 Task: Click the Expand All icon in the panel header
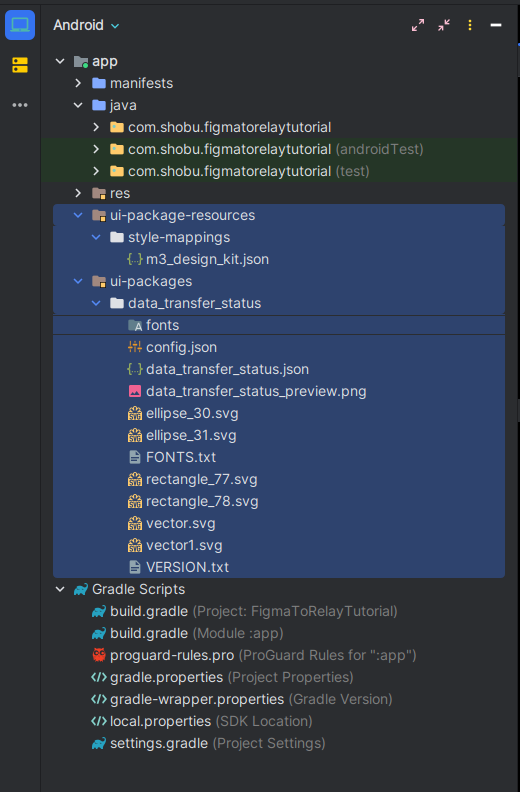pyautogui.click(x=418, y=25)
